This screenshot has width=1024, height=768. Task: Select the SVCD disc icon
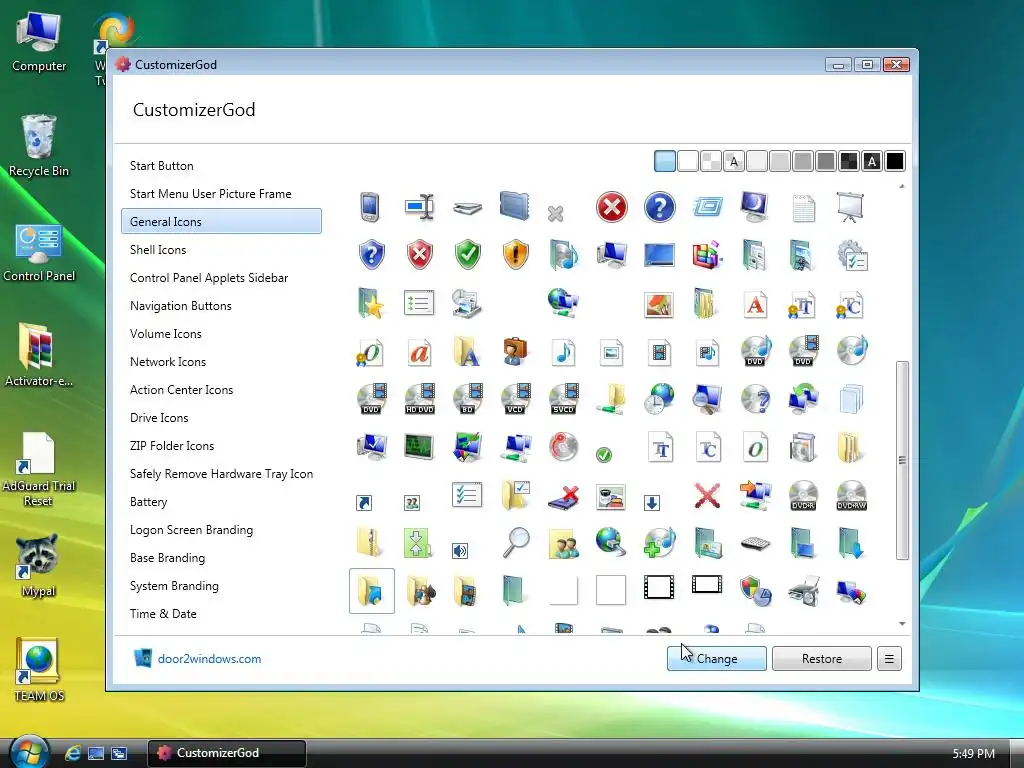click(564, 399)
